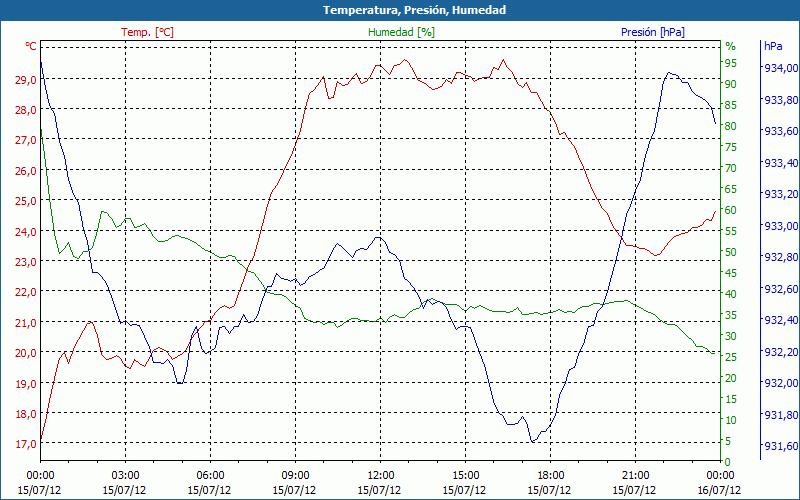Click the '27,0' temperature axis value

[x=26, y=140]
